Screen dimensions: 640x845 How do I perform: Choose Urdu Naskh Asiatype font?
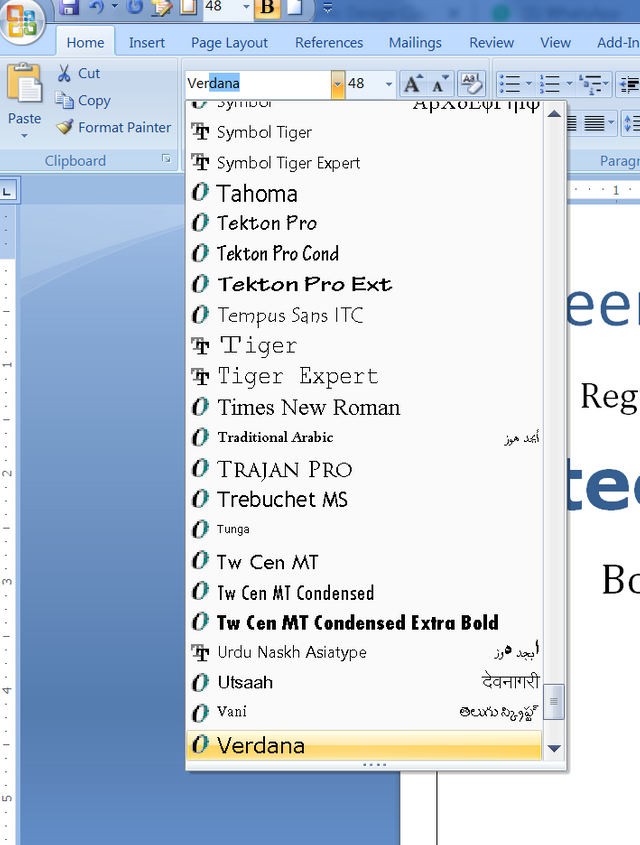tap(364, 652)
